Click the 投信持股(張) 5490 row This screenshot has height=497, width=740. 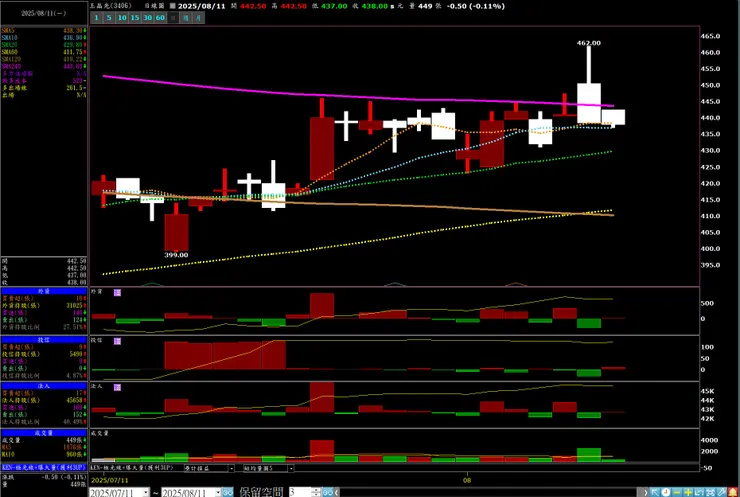(44, 354)
